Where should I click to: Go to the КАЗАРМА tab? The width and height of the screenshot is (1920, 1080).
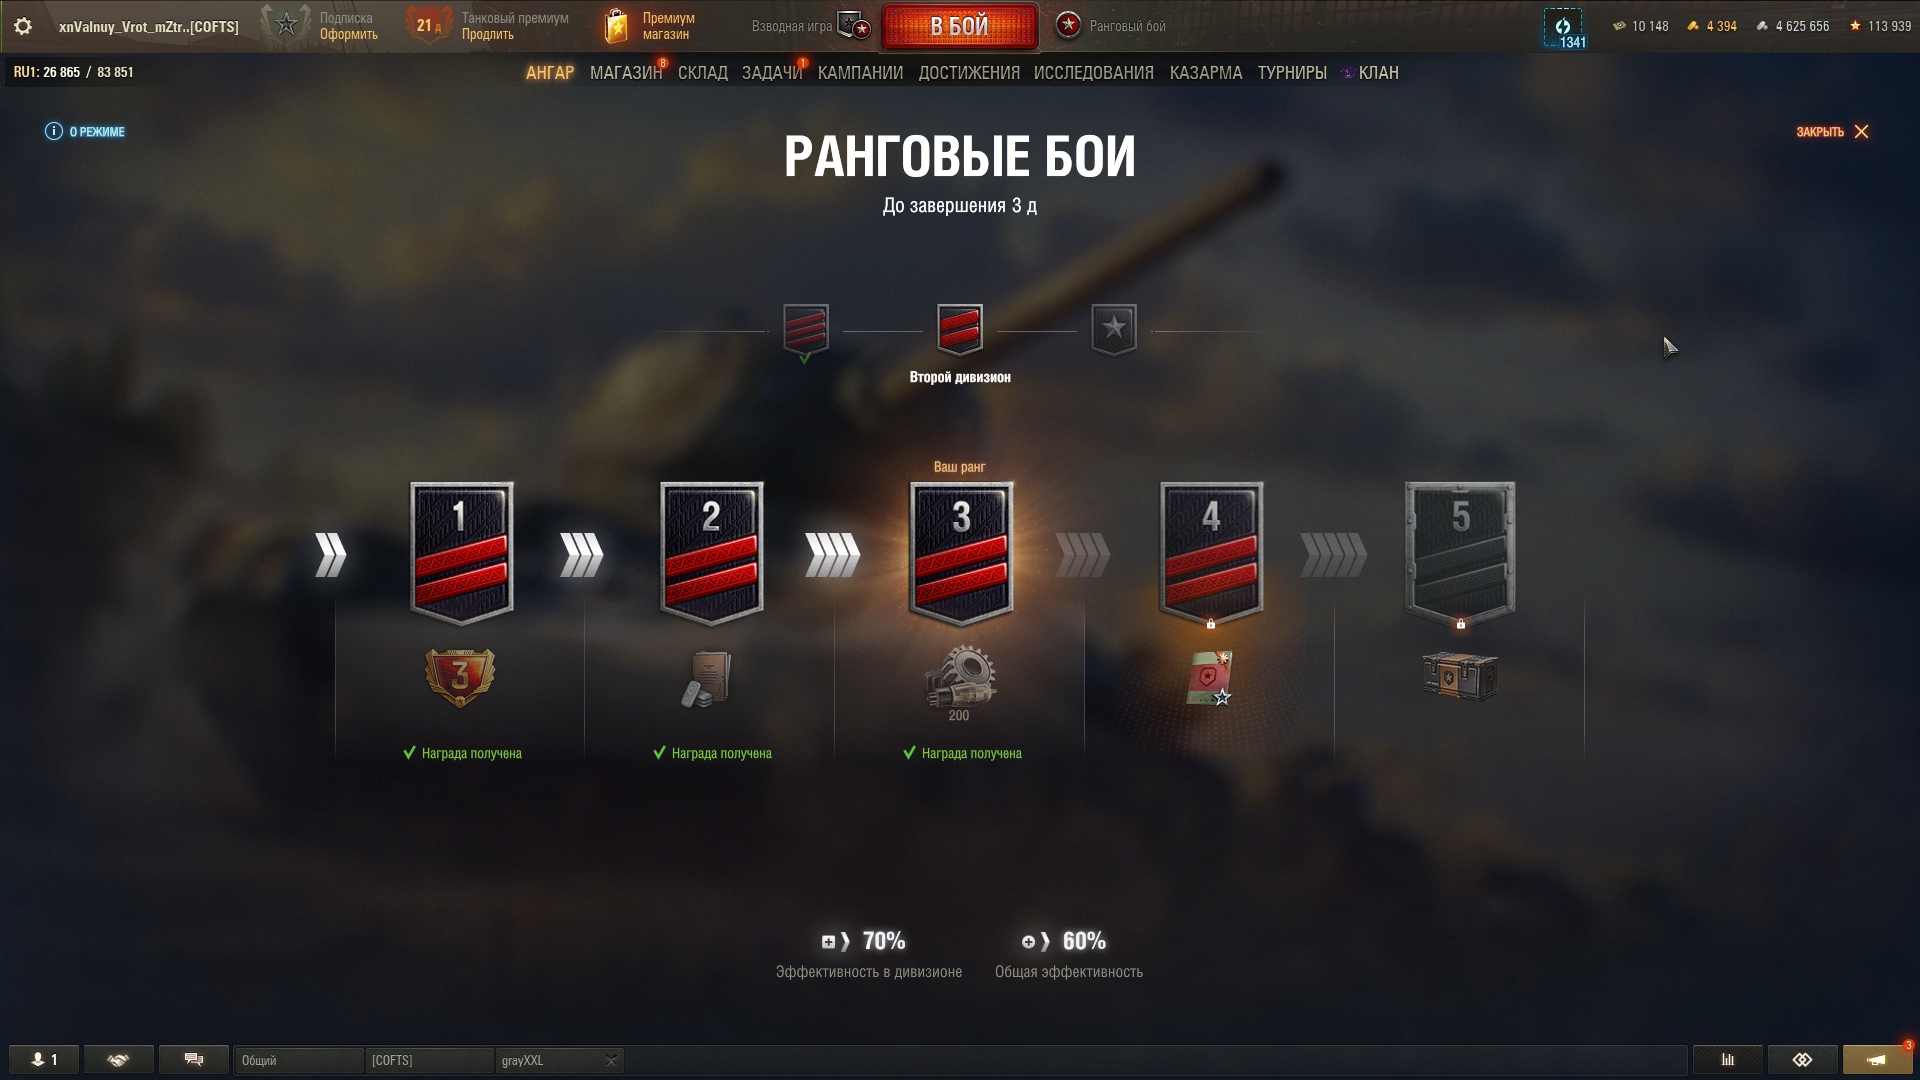pyautogui.click(x=1206, y=73)
